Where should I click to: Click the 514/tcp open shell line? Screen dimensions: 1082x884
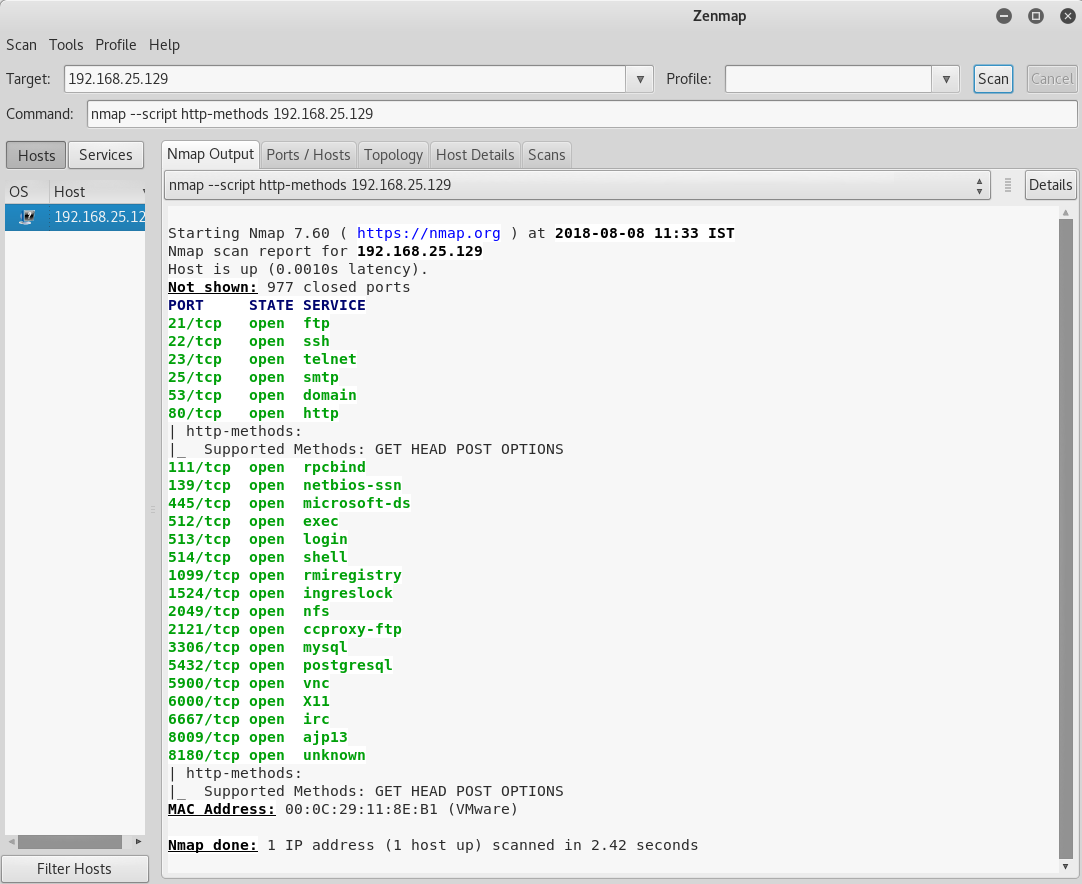pos(258,557)
